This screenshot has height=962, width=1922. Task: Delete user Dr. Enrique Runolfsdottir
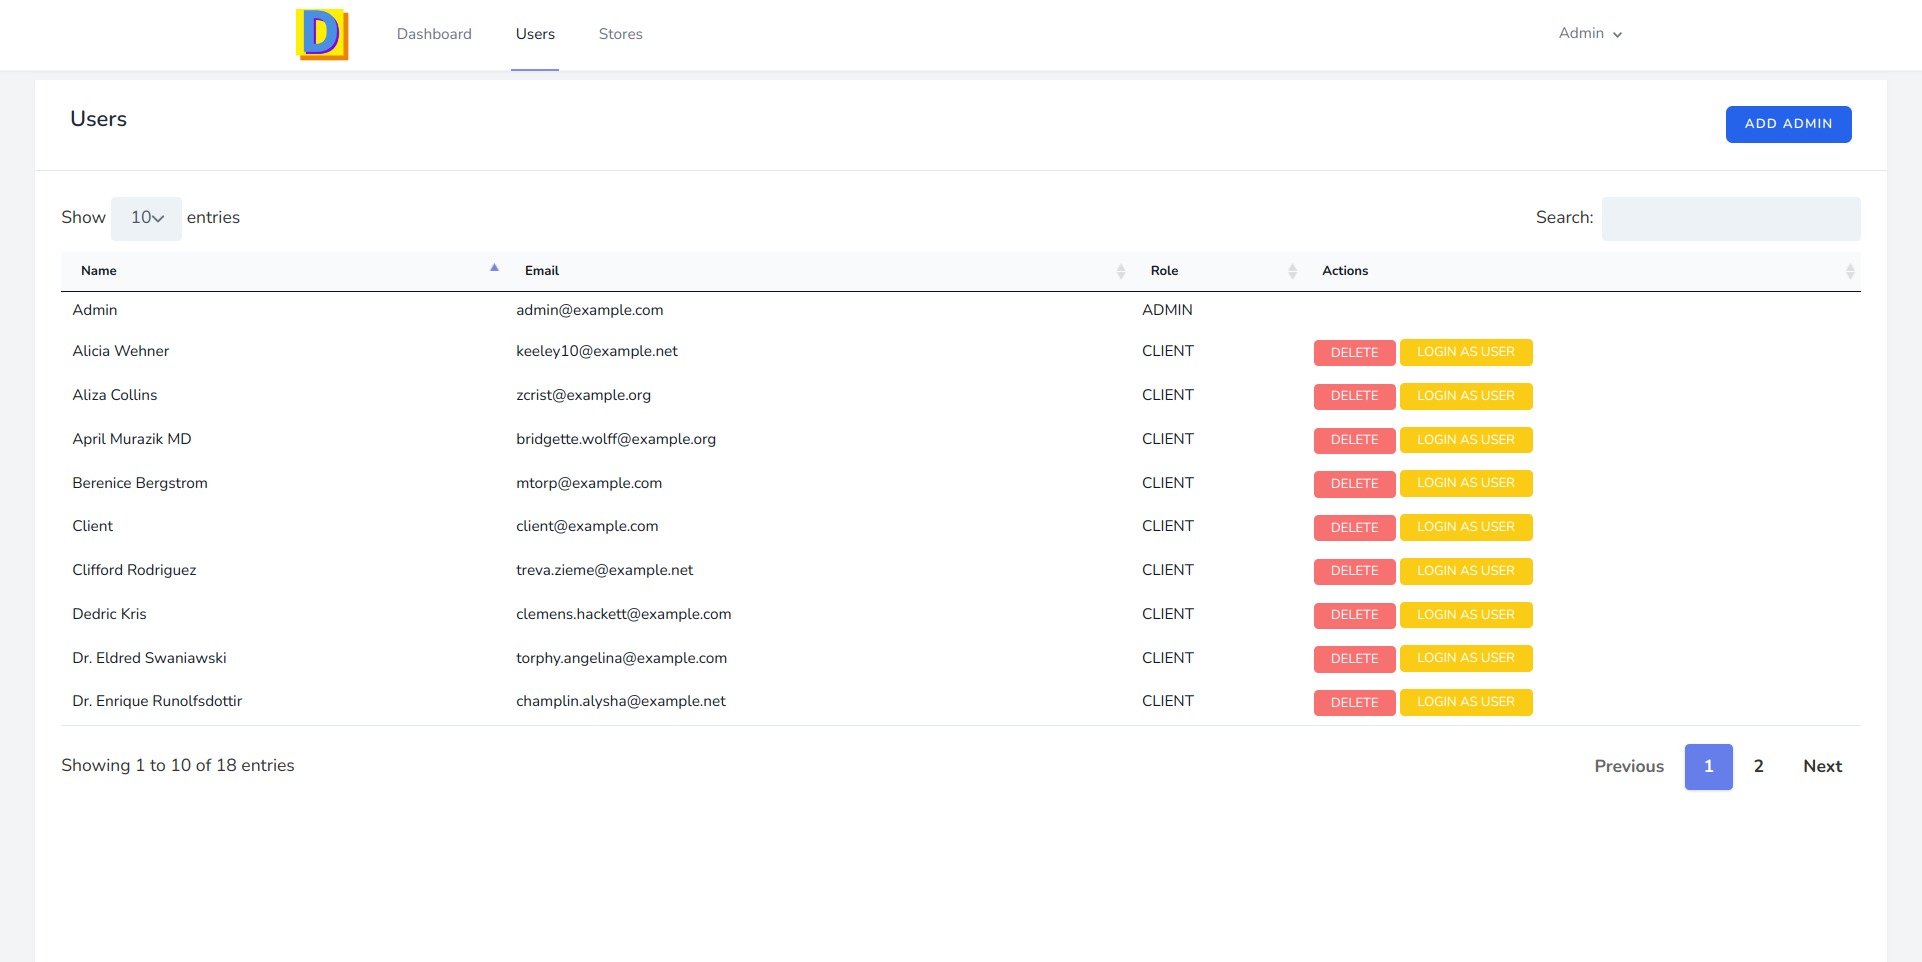(1354, 702)
